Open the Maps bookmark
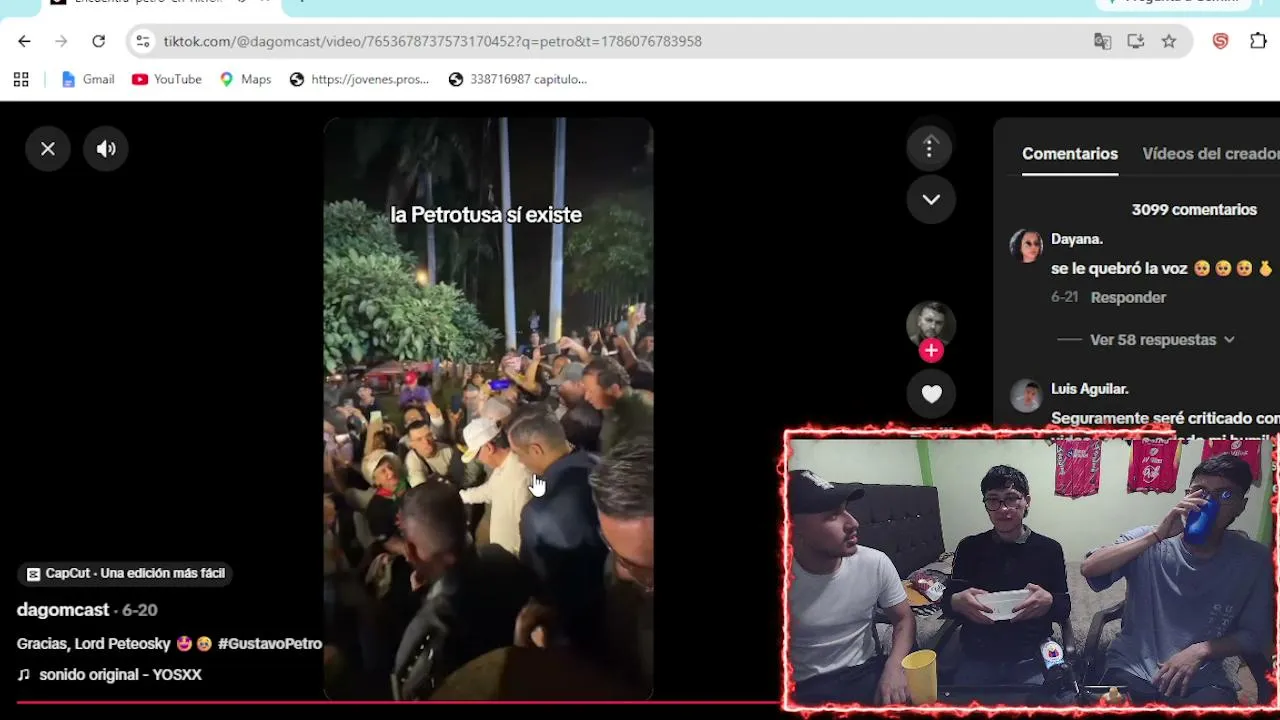The image size is (1280, 720). point(246,79)
